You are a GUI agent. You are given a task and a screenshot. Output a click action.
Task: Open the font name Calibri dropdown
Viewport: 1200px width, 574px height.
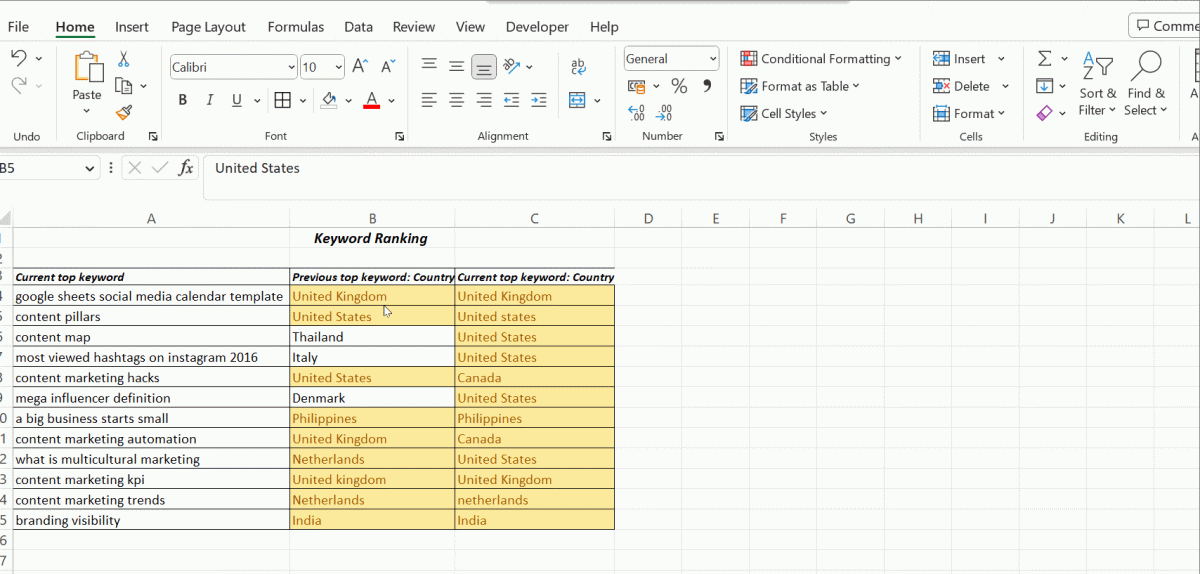tap(291, 67)
